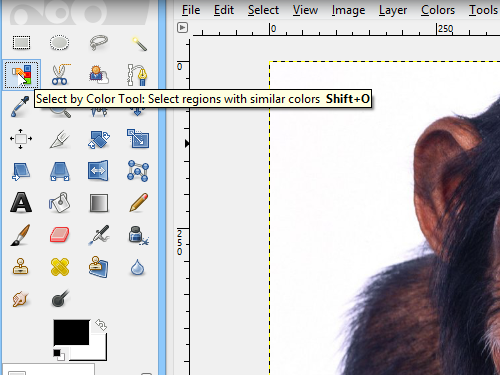Activate the Flip tool
Viewport: 500px width, 375px height.
98,171
